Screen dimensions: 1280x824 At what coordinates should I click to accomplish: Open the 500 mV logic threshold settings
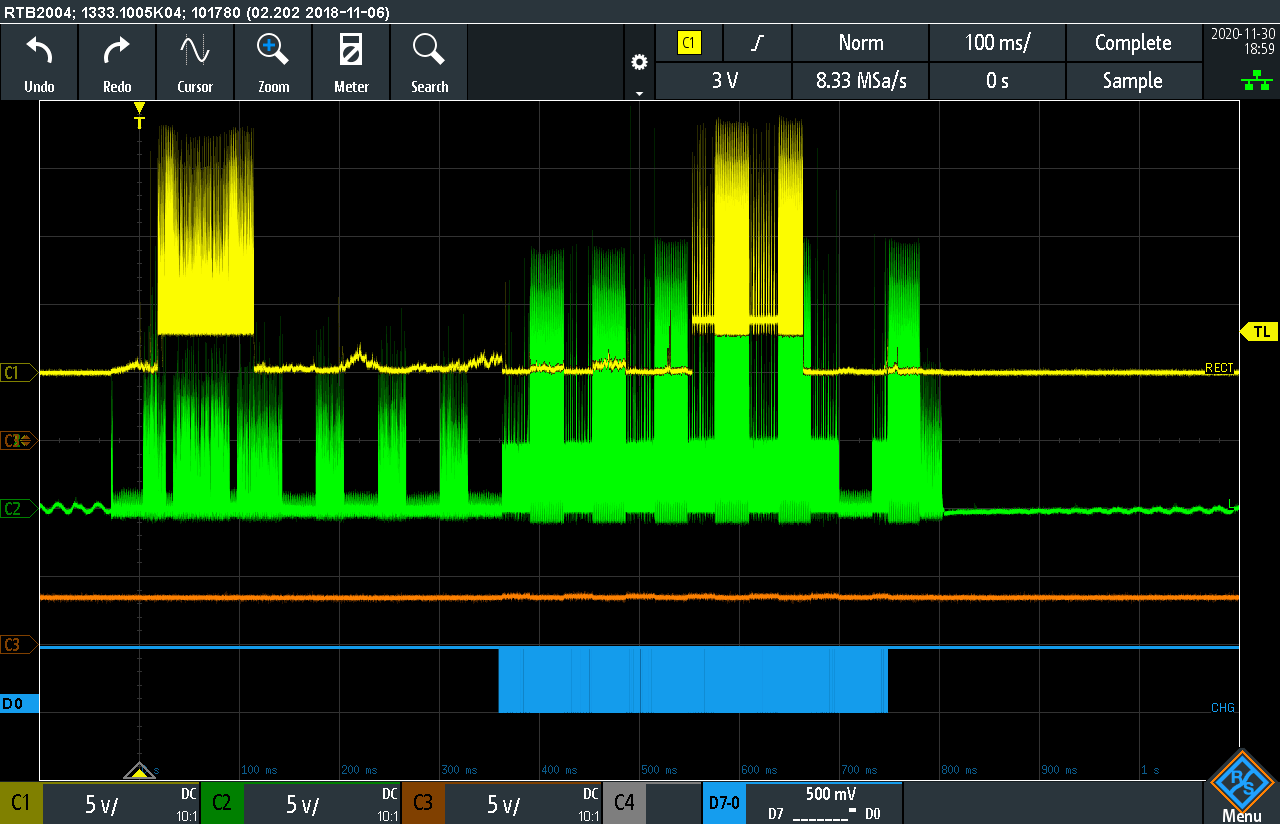pos(824,803)
